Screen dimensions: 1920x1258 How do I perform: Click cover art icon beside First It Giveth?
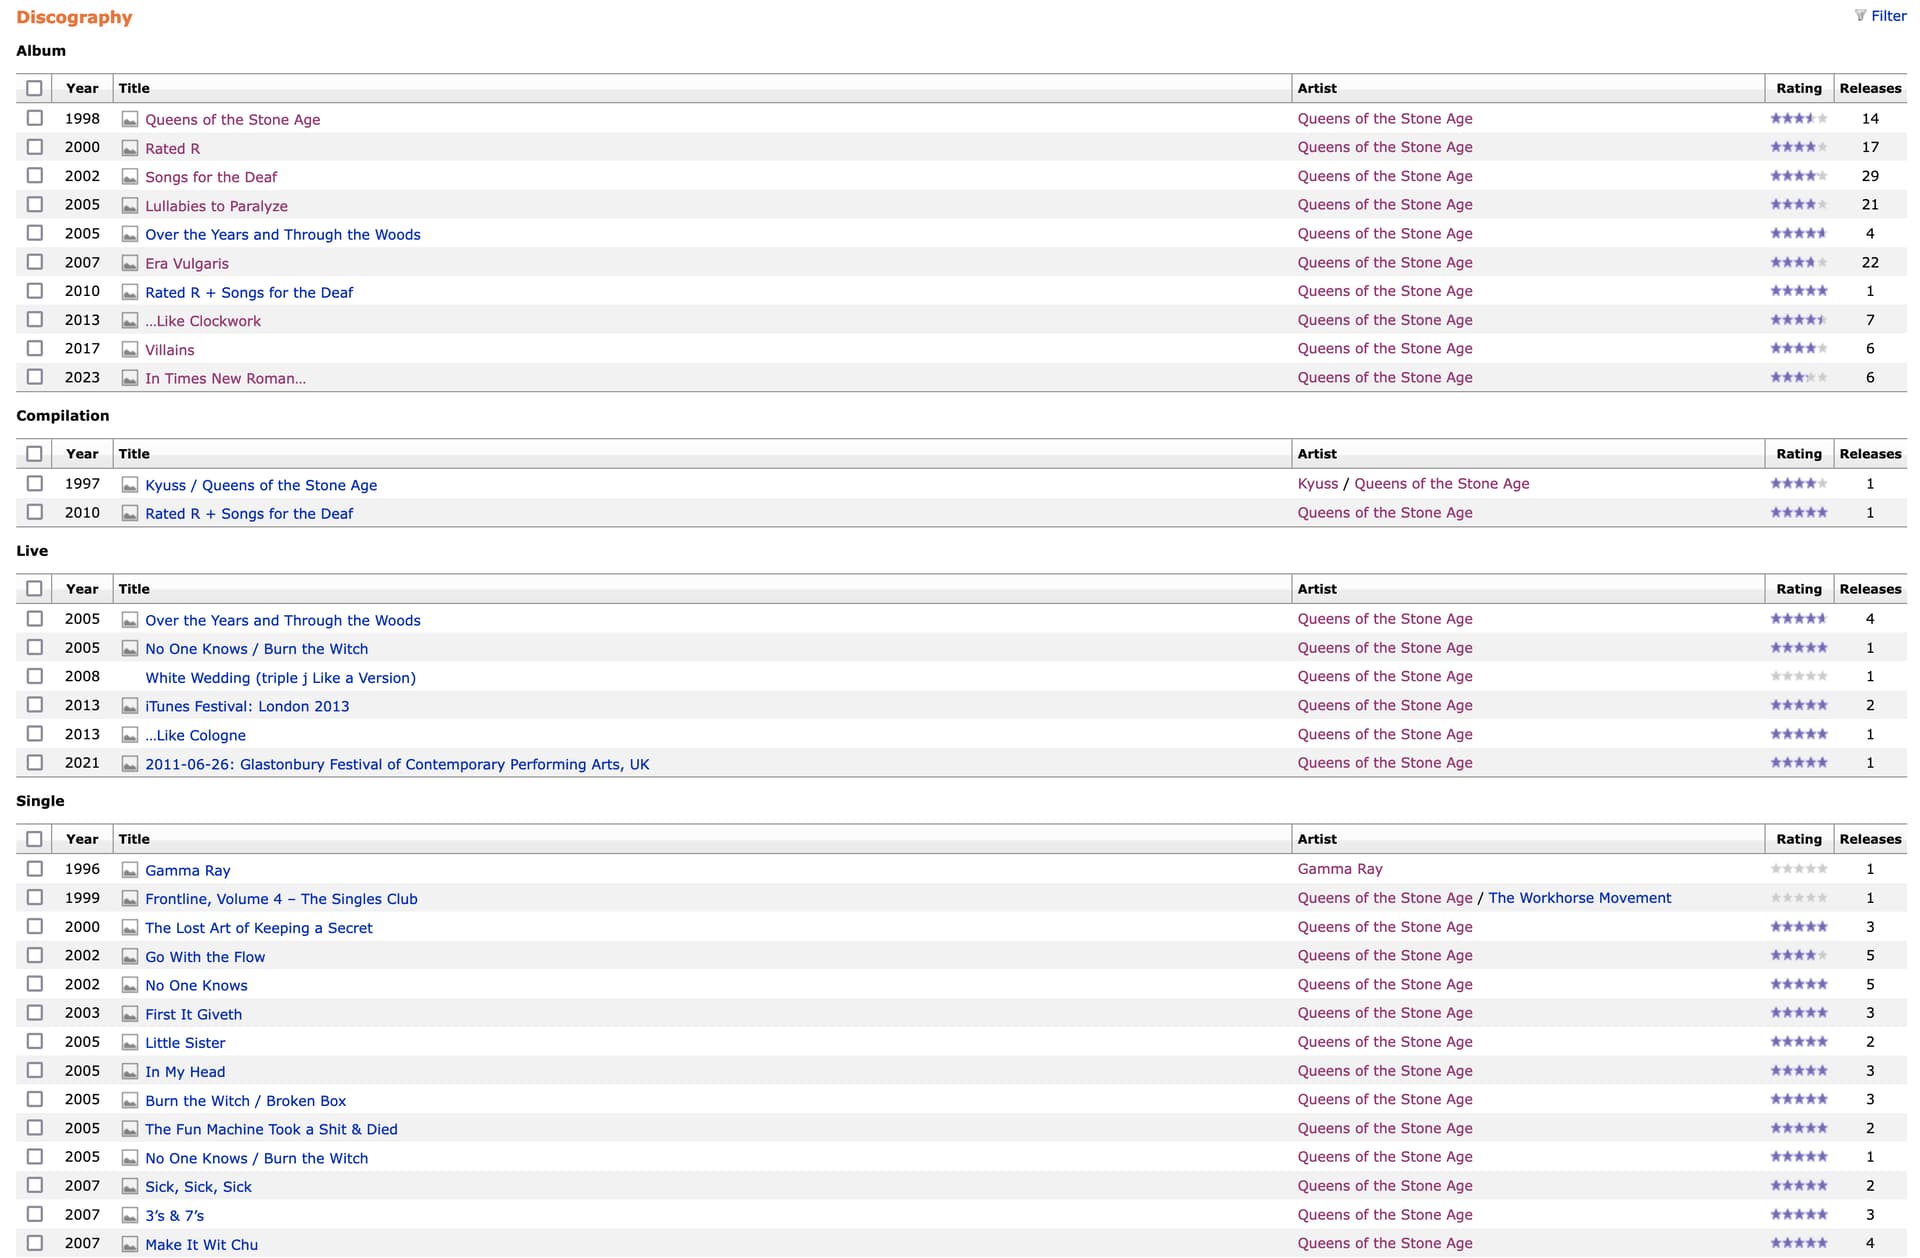coord(130,1014)
